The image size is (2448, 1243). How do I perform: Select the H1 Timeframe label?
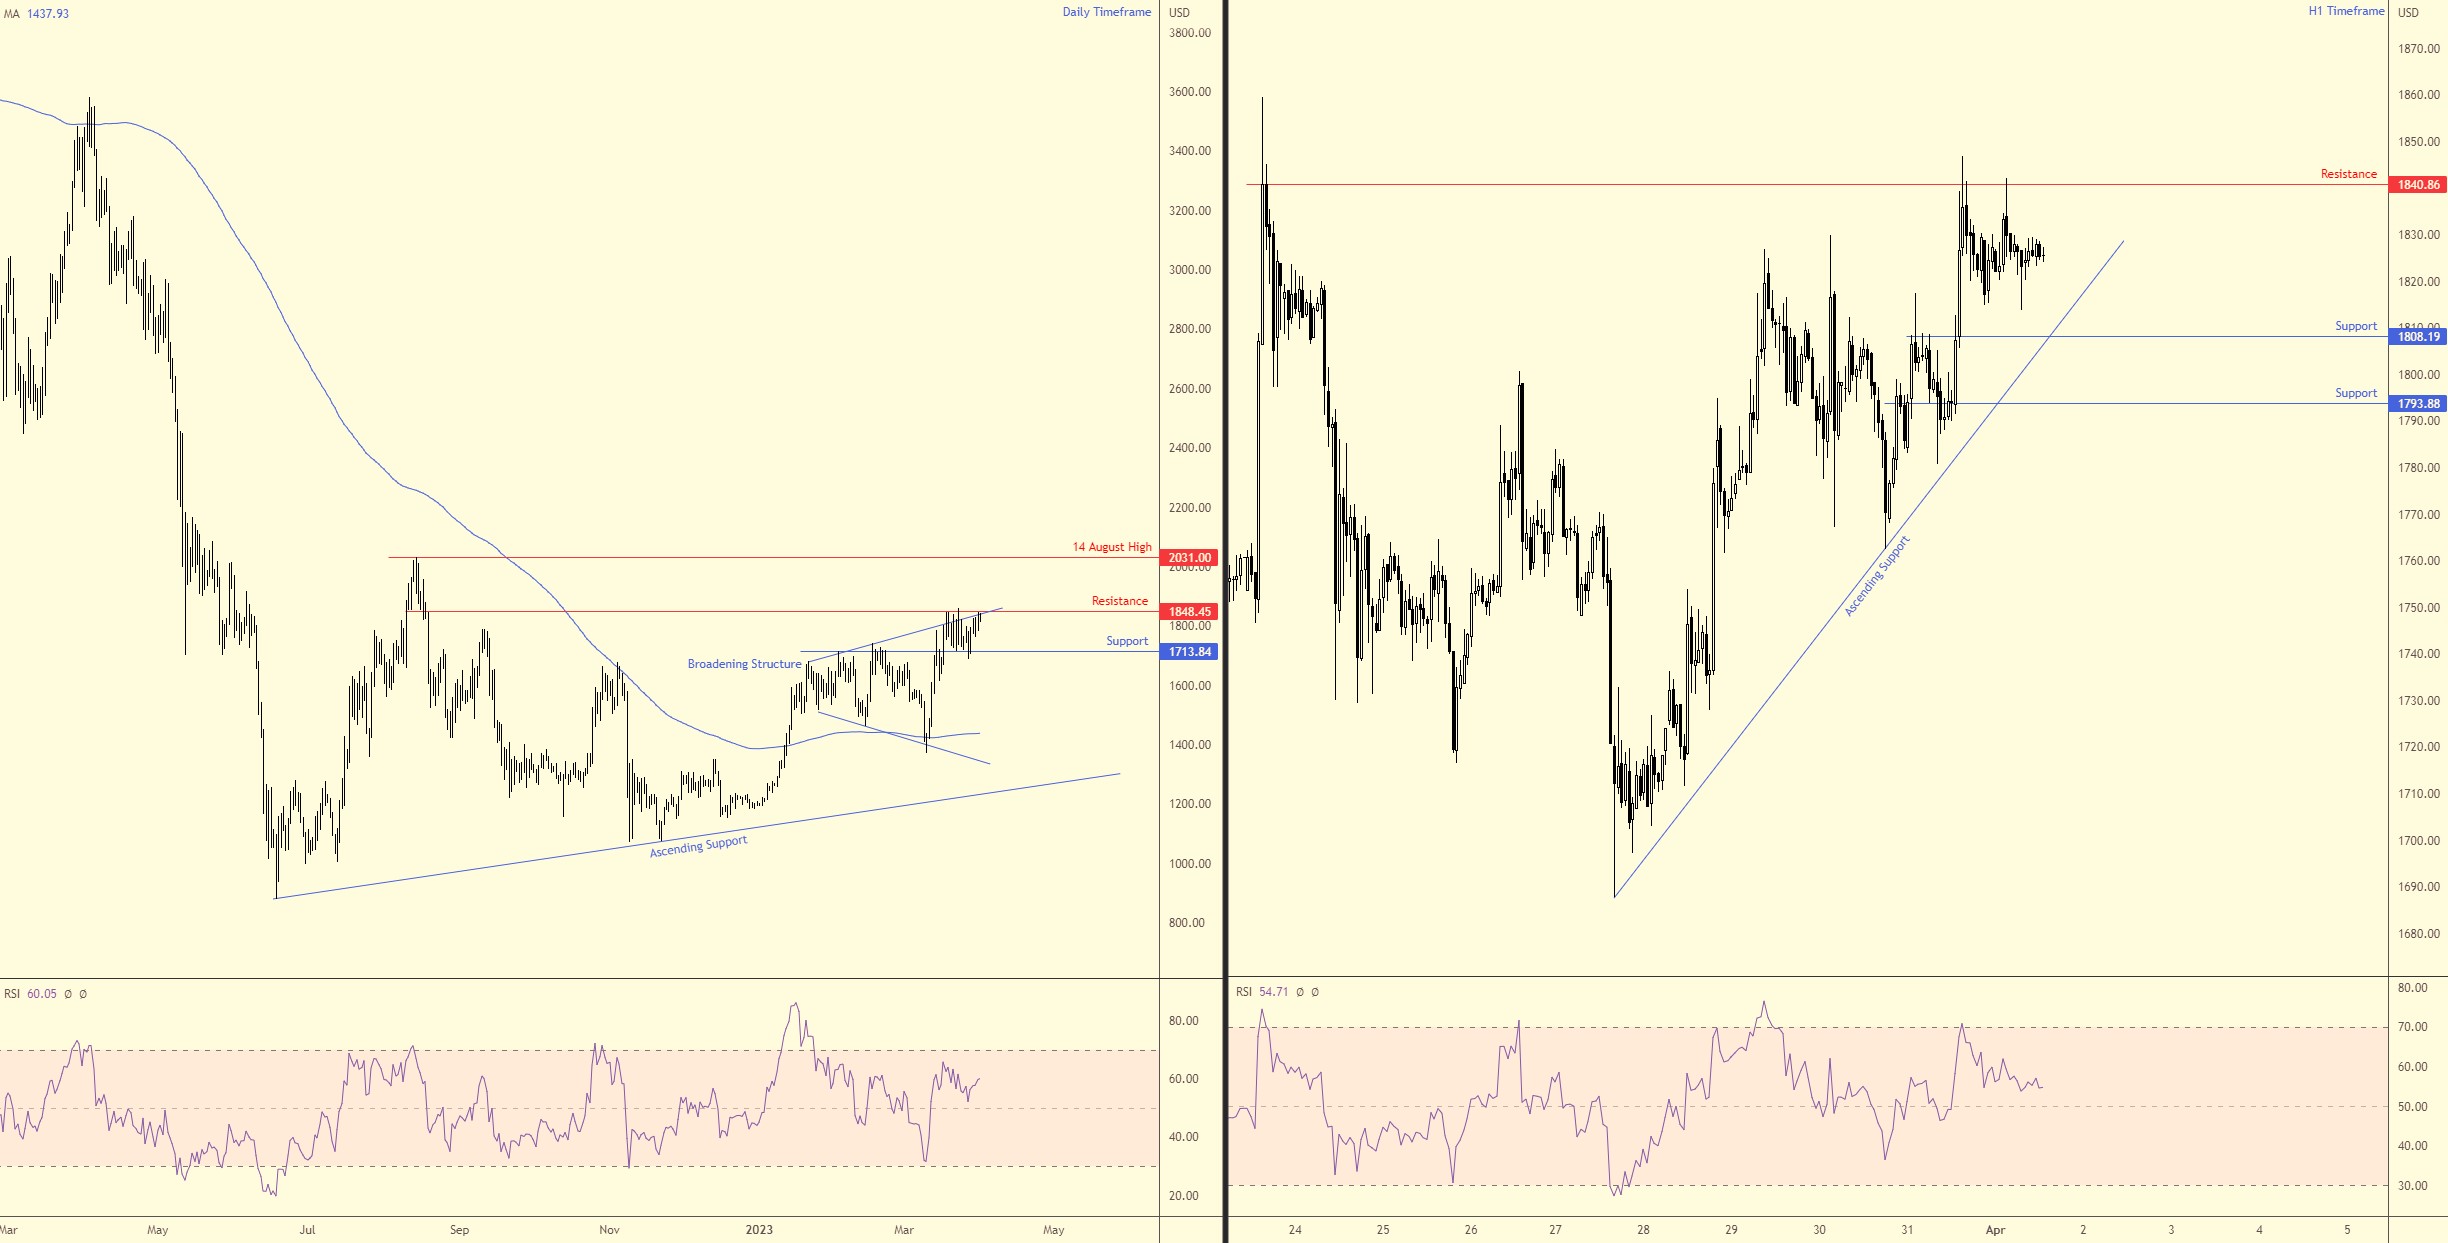tap(2344, 11)
